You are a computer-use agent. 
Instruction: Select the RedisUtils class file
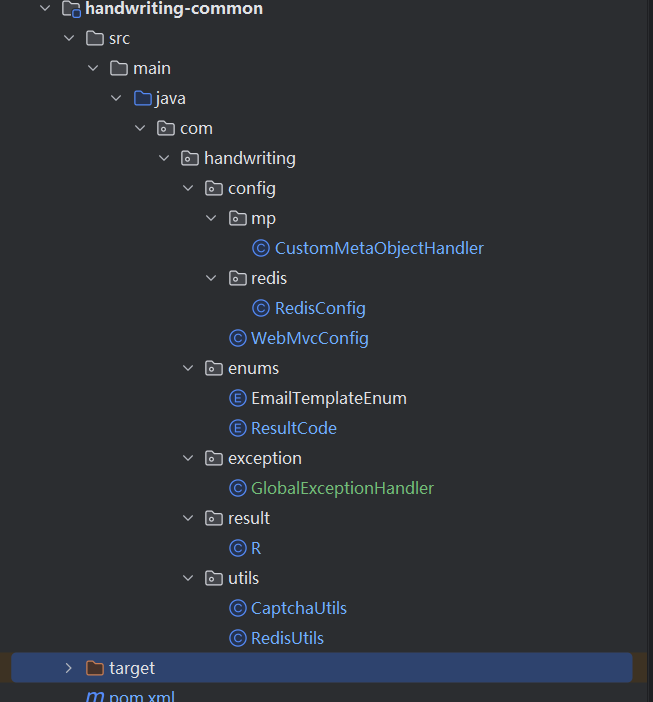point(287,638)
